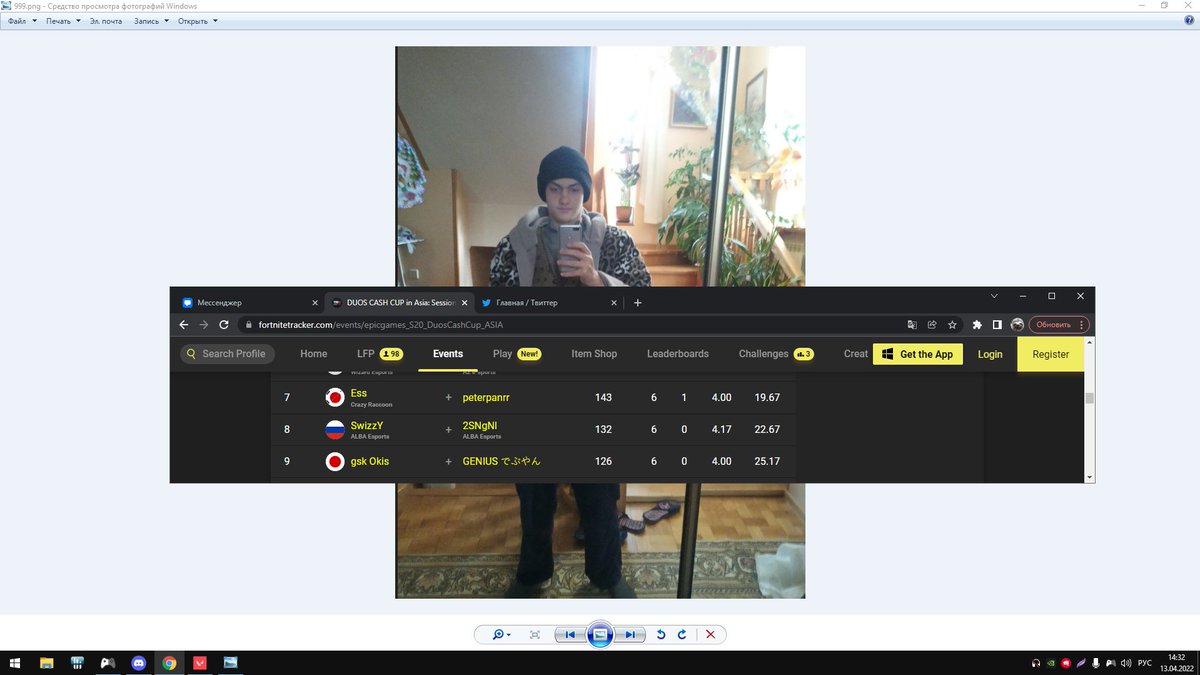Bookmark this page with the star
Image resolution: width=1200 pixels, height=675 pixels.
tap(952, 325)
